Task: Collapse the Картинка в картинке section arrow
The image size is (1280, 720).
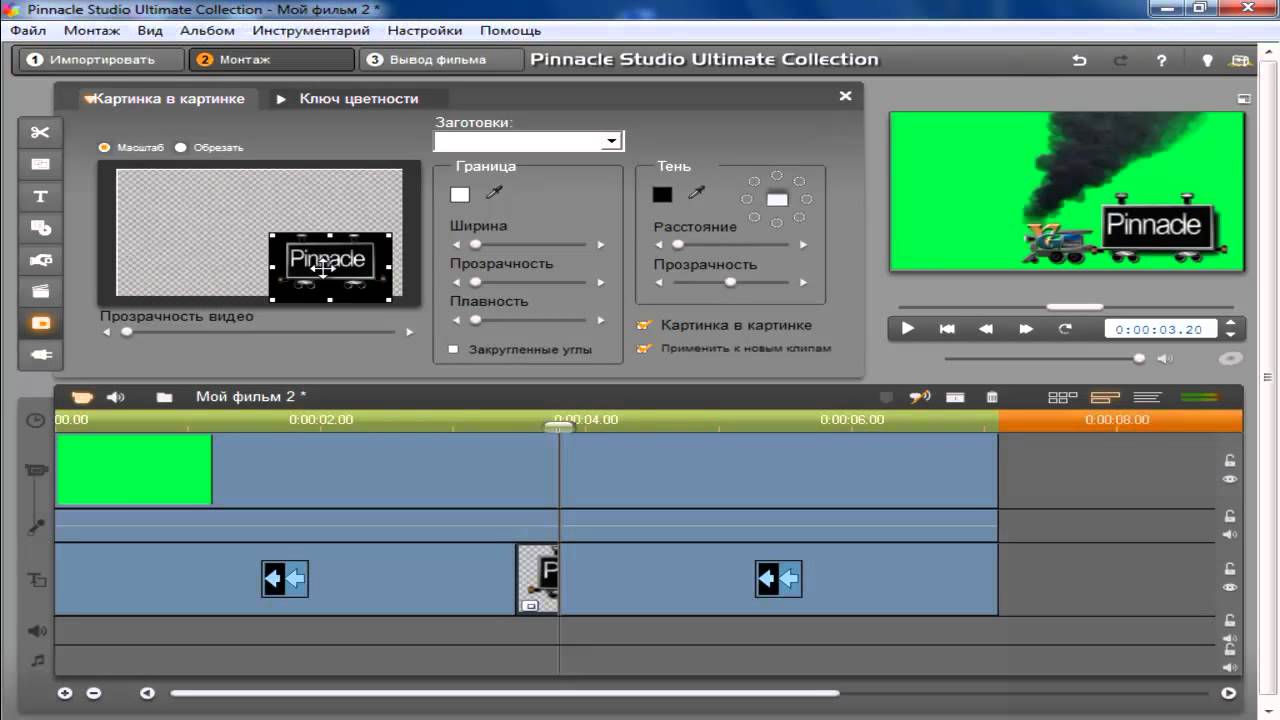Action: (x=89, y=99)
